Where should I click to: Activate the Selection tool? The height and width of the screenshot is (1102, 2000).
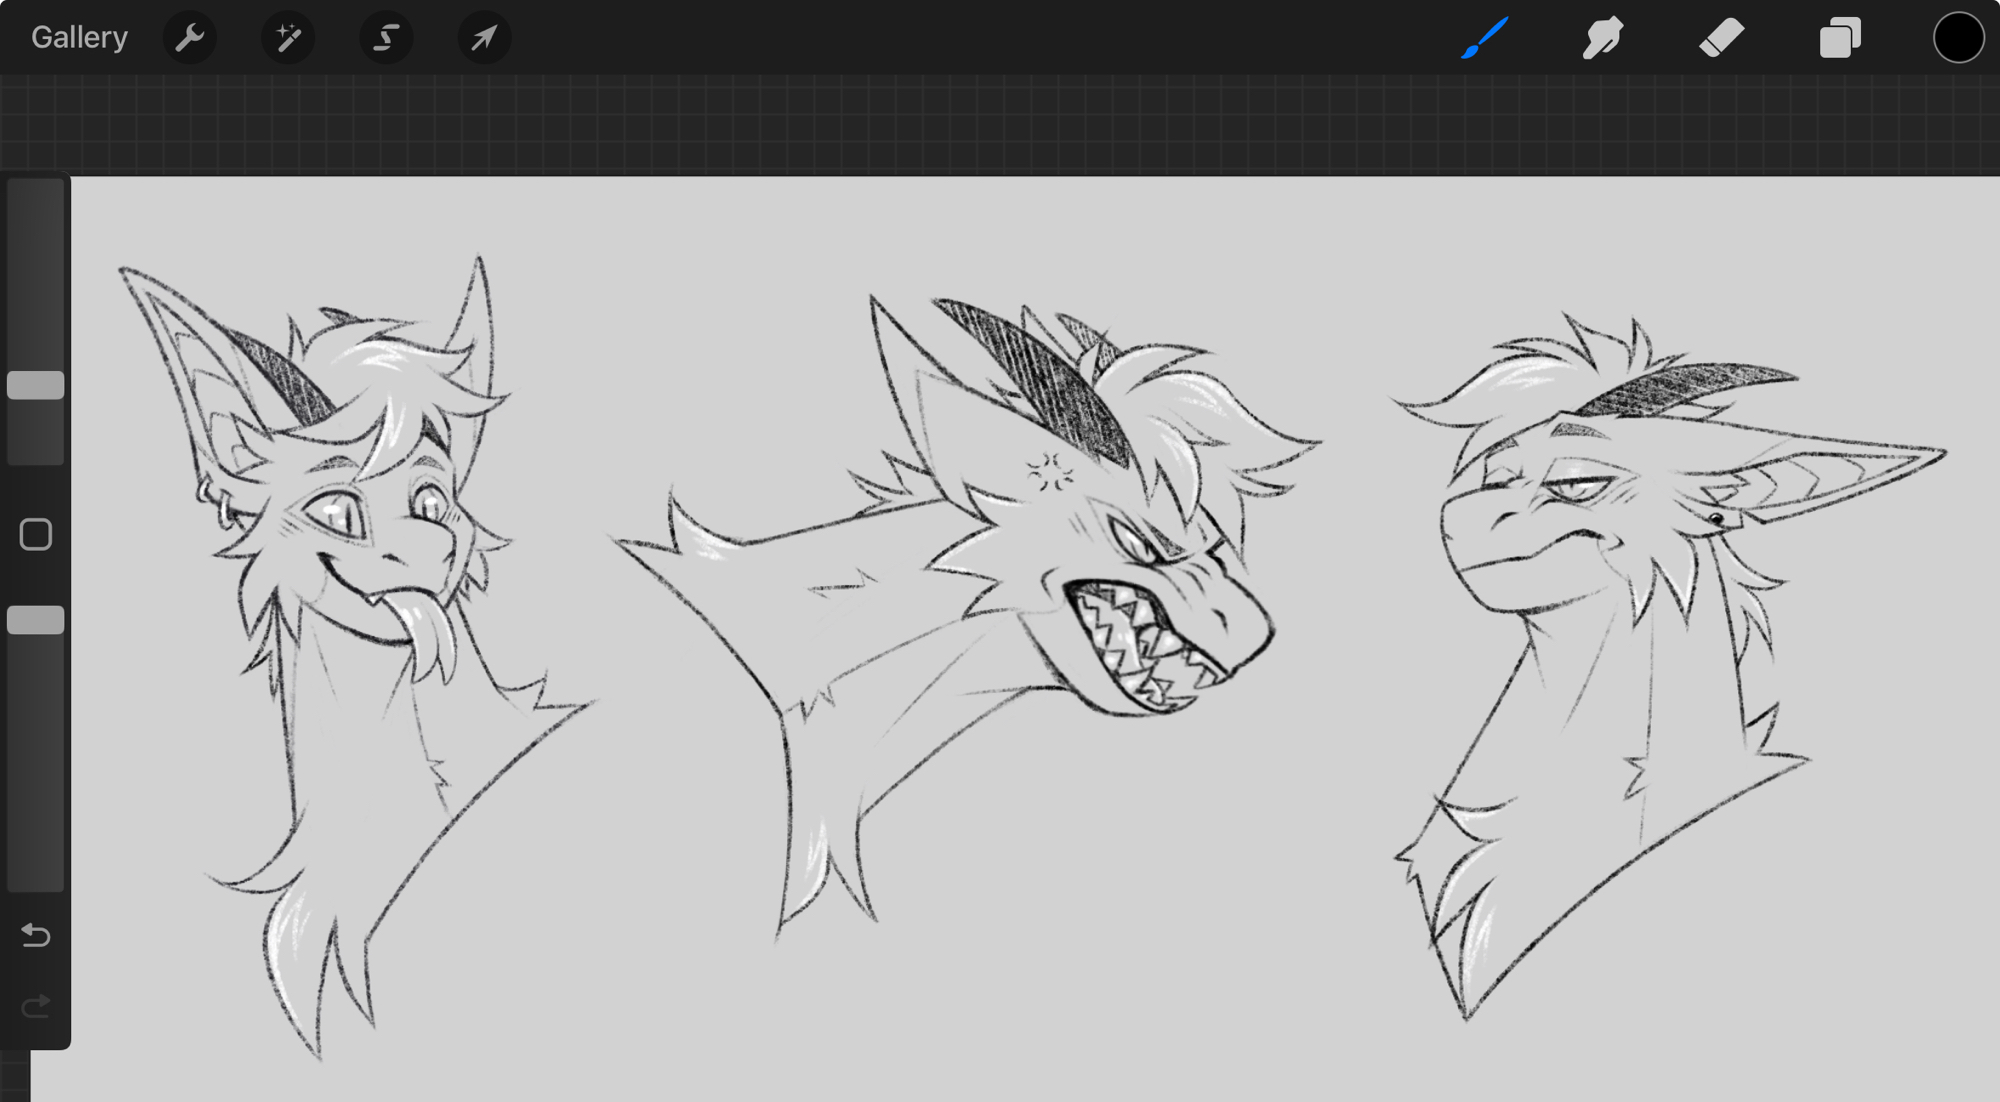point(386,38)
